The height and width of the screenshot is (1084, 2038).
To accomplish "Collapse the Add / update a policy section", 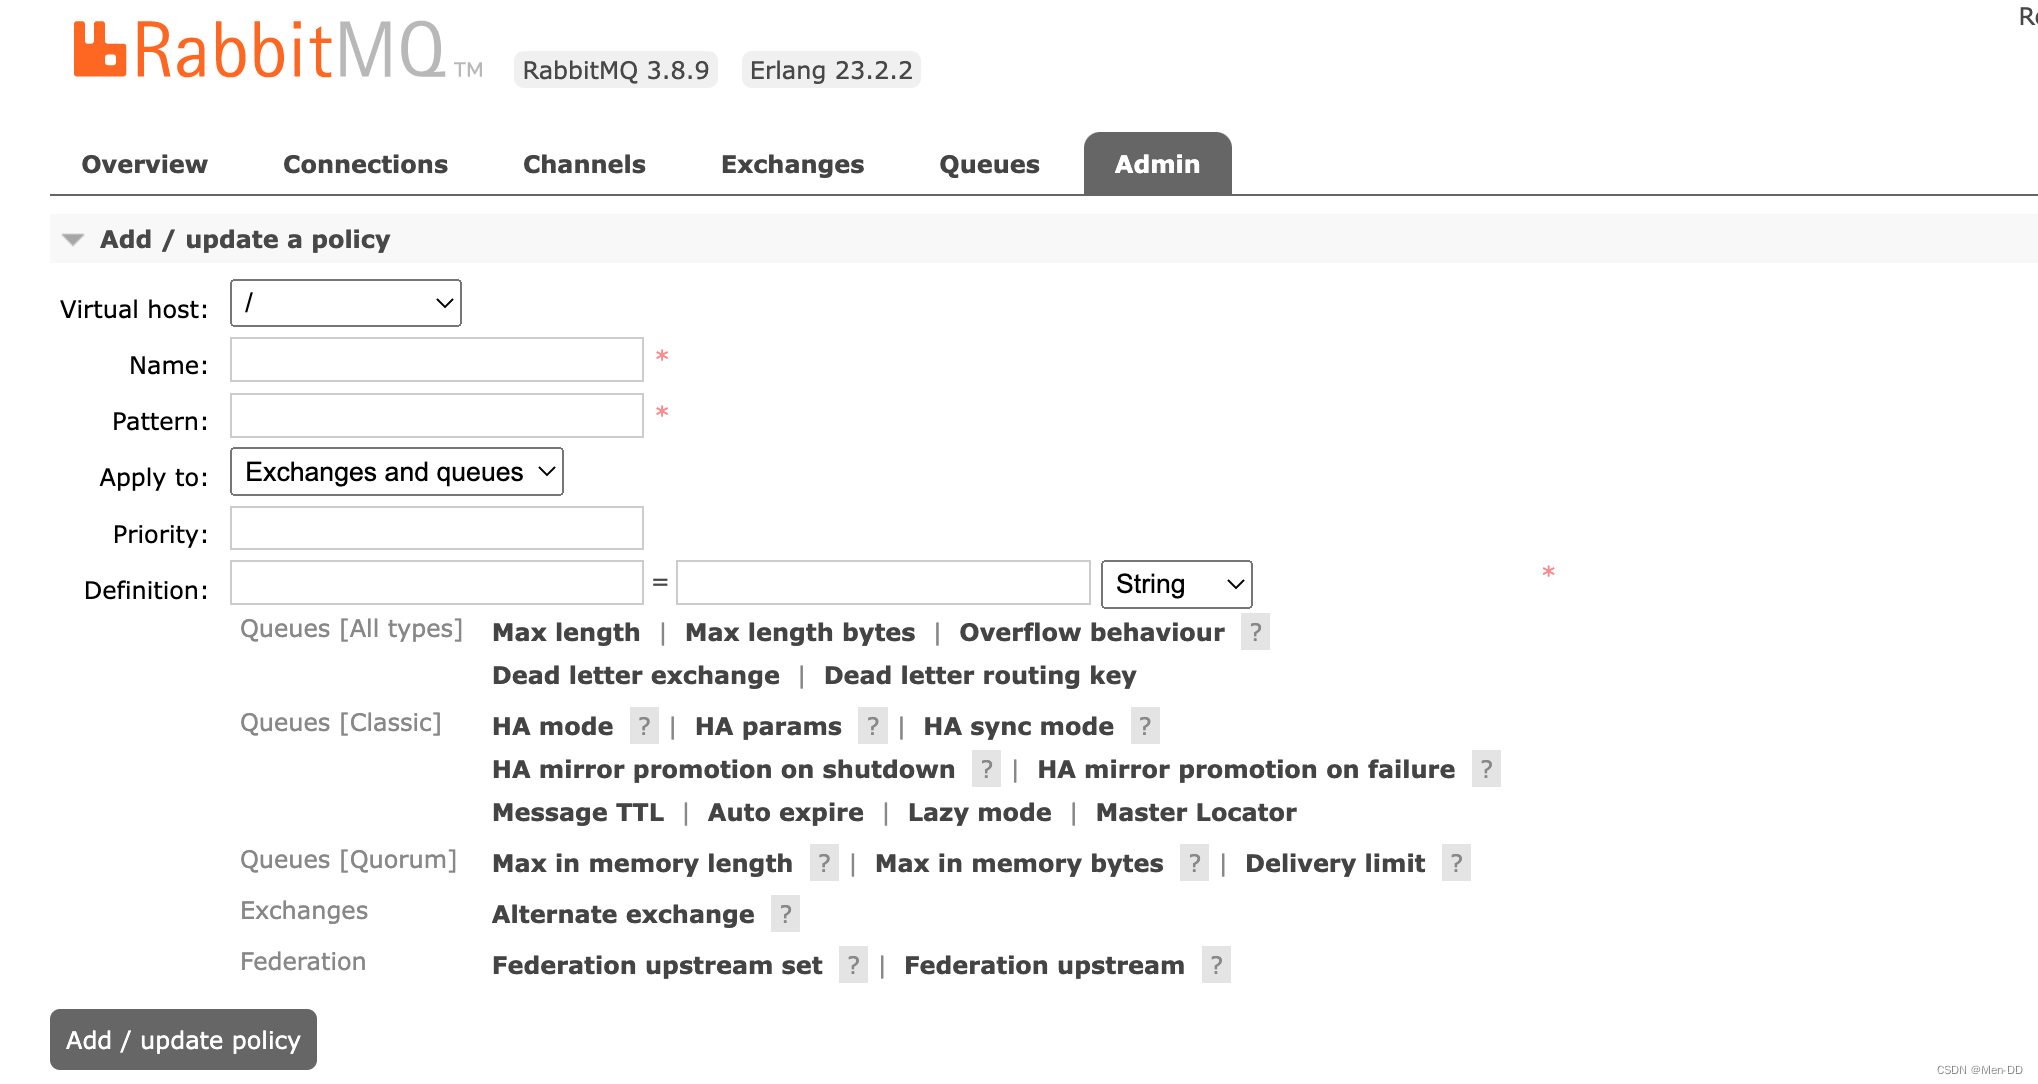I will coord(72,239).
